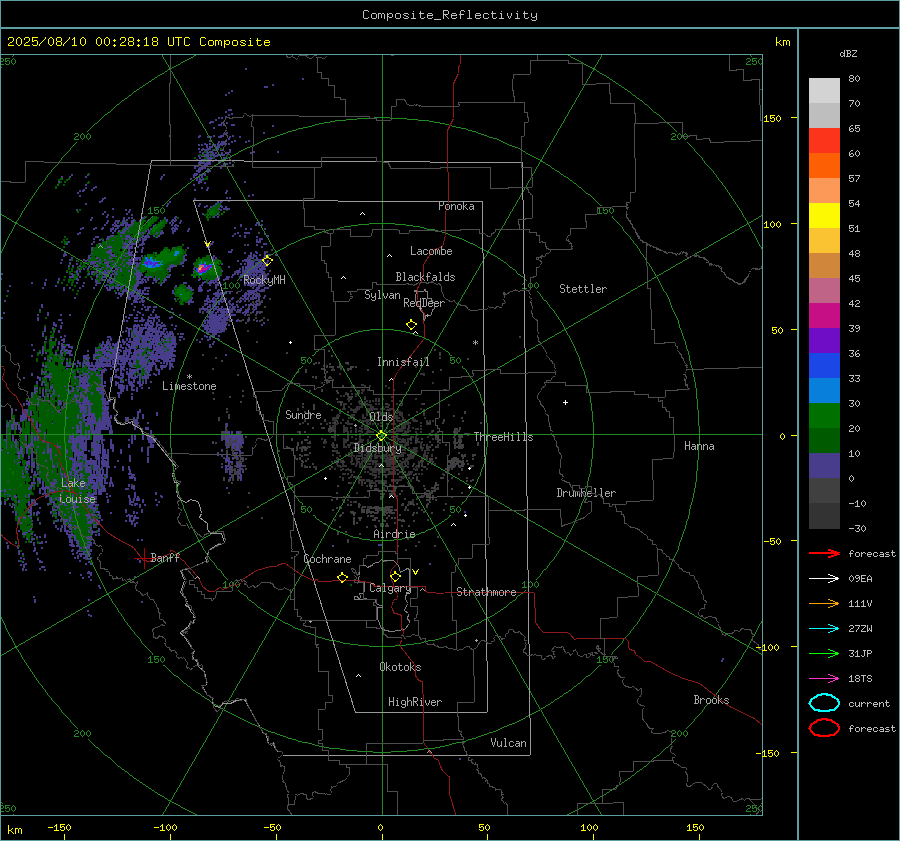Viewport: 900px width, 841px height.
Task: Click the yellow diamond marker at Calgary
Action: point(395,576)
